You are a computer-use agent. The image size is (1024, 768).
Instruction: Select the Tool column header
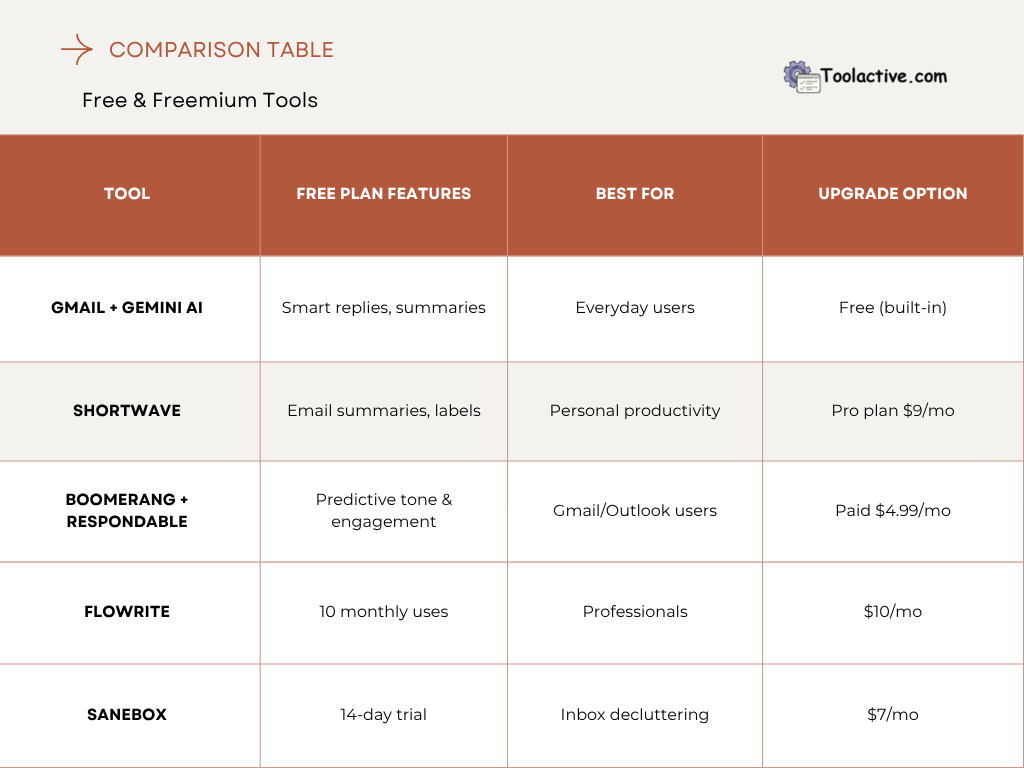click(127, 194)
